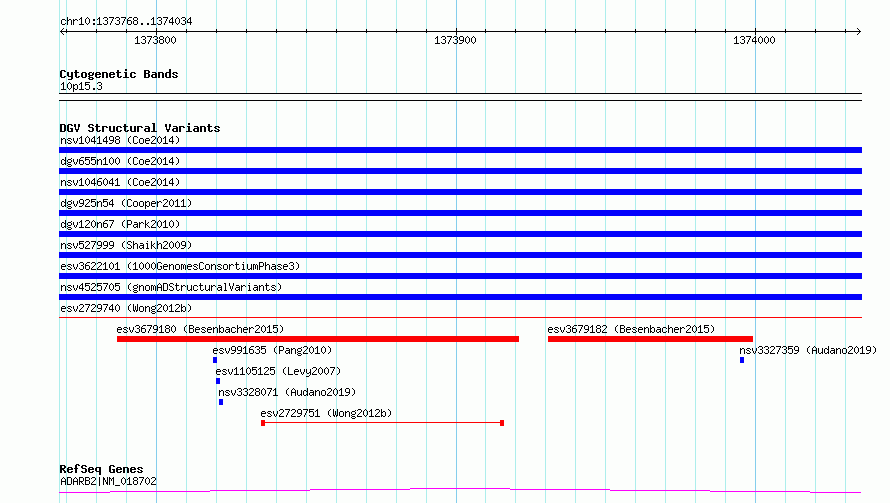Click the red bar under esv3679180
This screenshot has width=890, height=503.
[318, 339]
